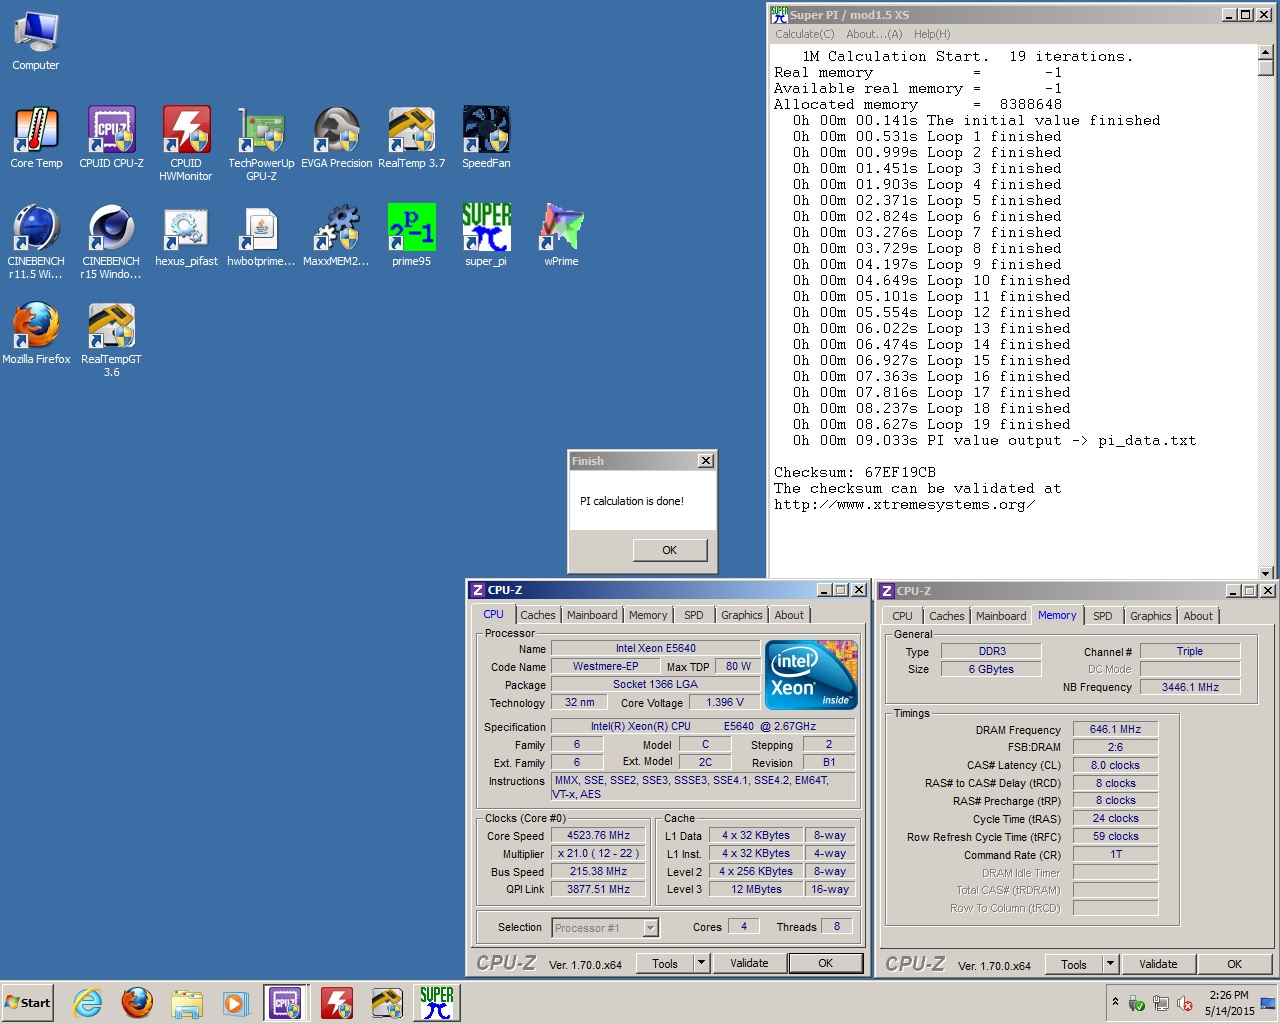
Task: Click the RealTemp taskbar icon
Action: tap(387, 1003)
